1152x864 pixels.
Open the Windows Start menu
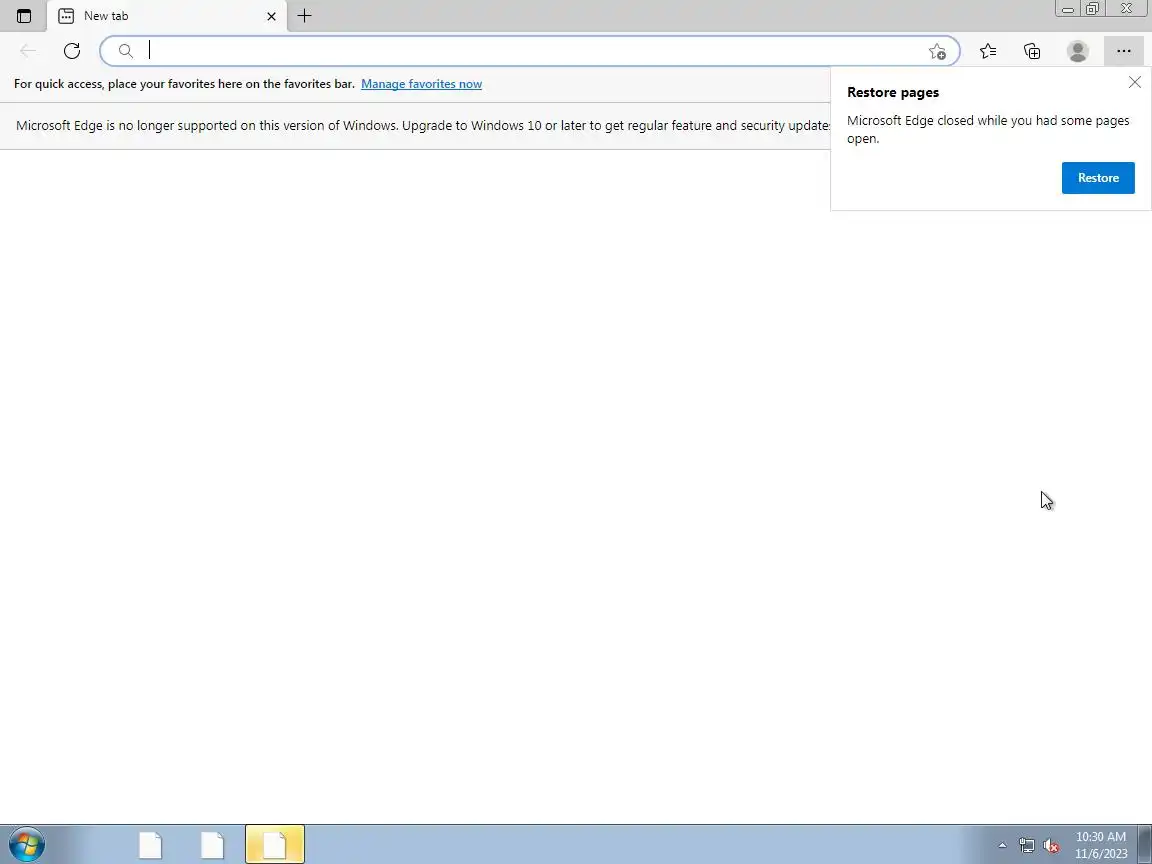(x=26, y=844)
